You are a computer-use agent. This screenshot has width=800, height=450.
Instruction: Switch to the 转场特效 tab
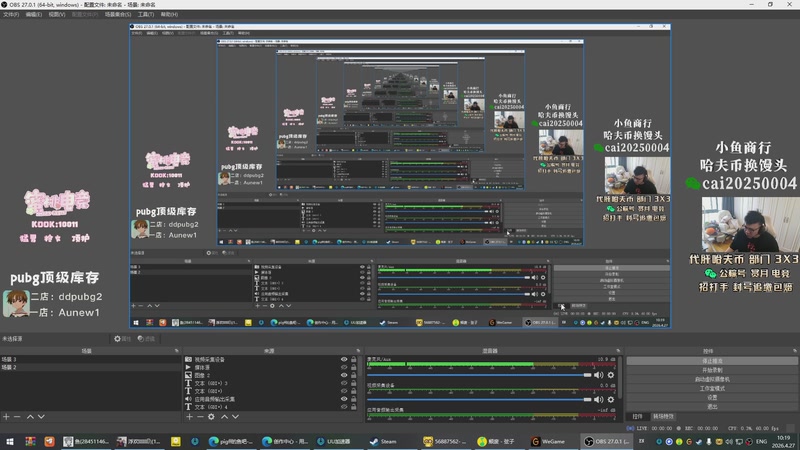tap(663, 417)
